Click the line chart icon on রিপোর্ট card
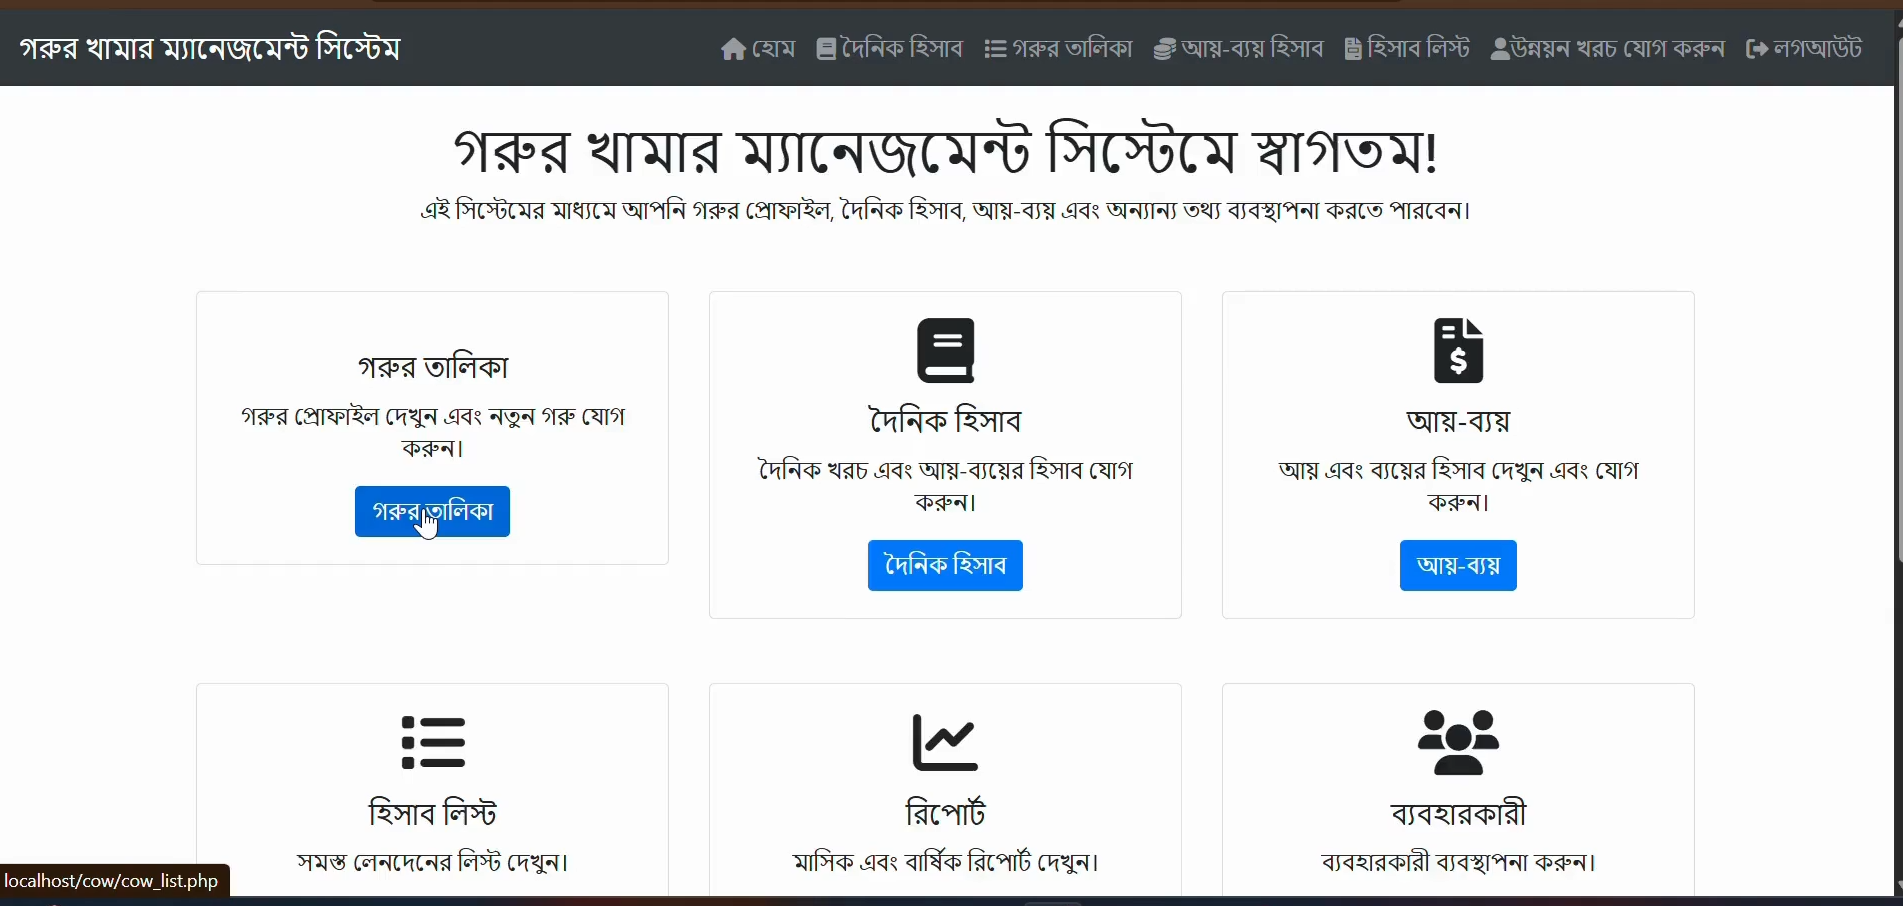The width and height of the screenshot is (1903, 906). (944, 741)
